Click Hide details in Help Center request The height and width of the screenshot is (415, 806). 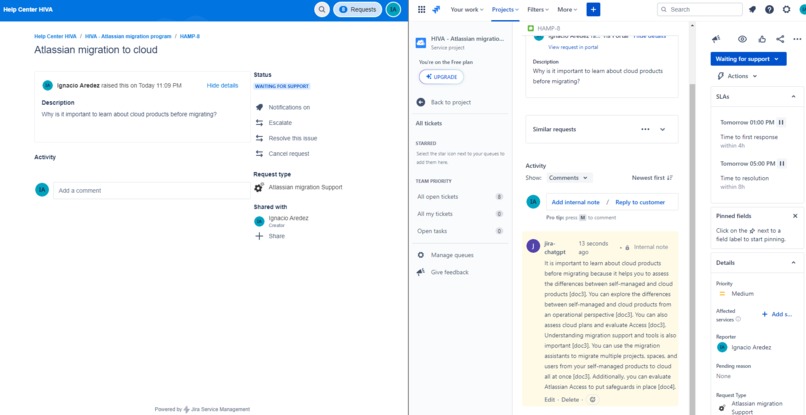(222, 86)
